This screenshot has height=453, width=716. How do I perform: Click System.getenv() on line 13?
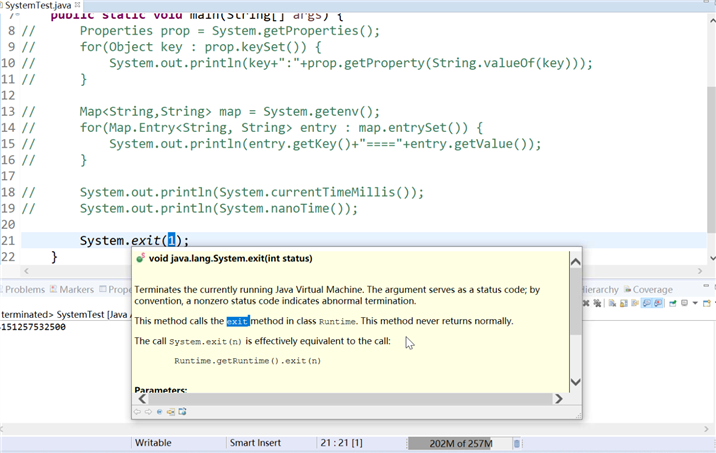[x=317, y=111]
